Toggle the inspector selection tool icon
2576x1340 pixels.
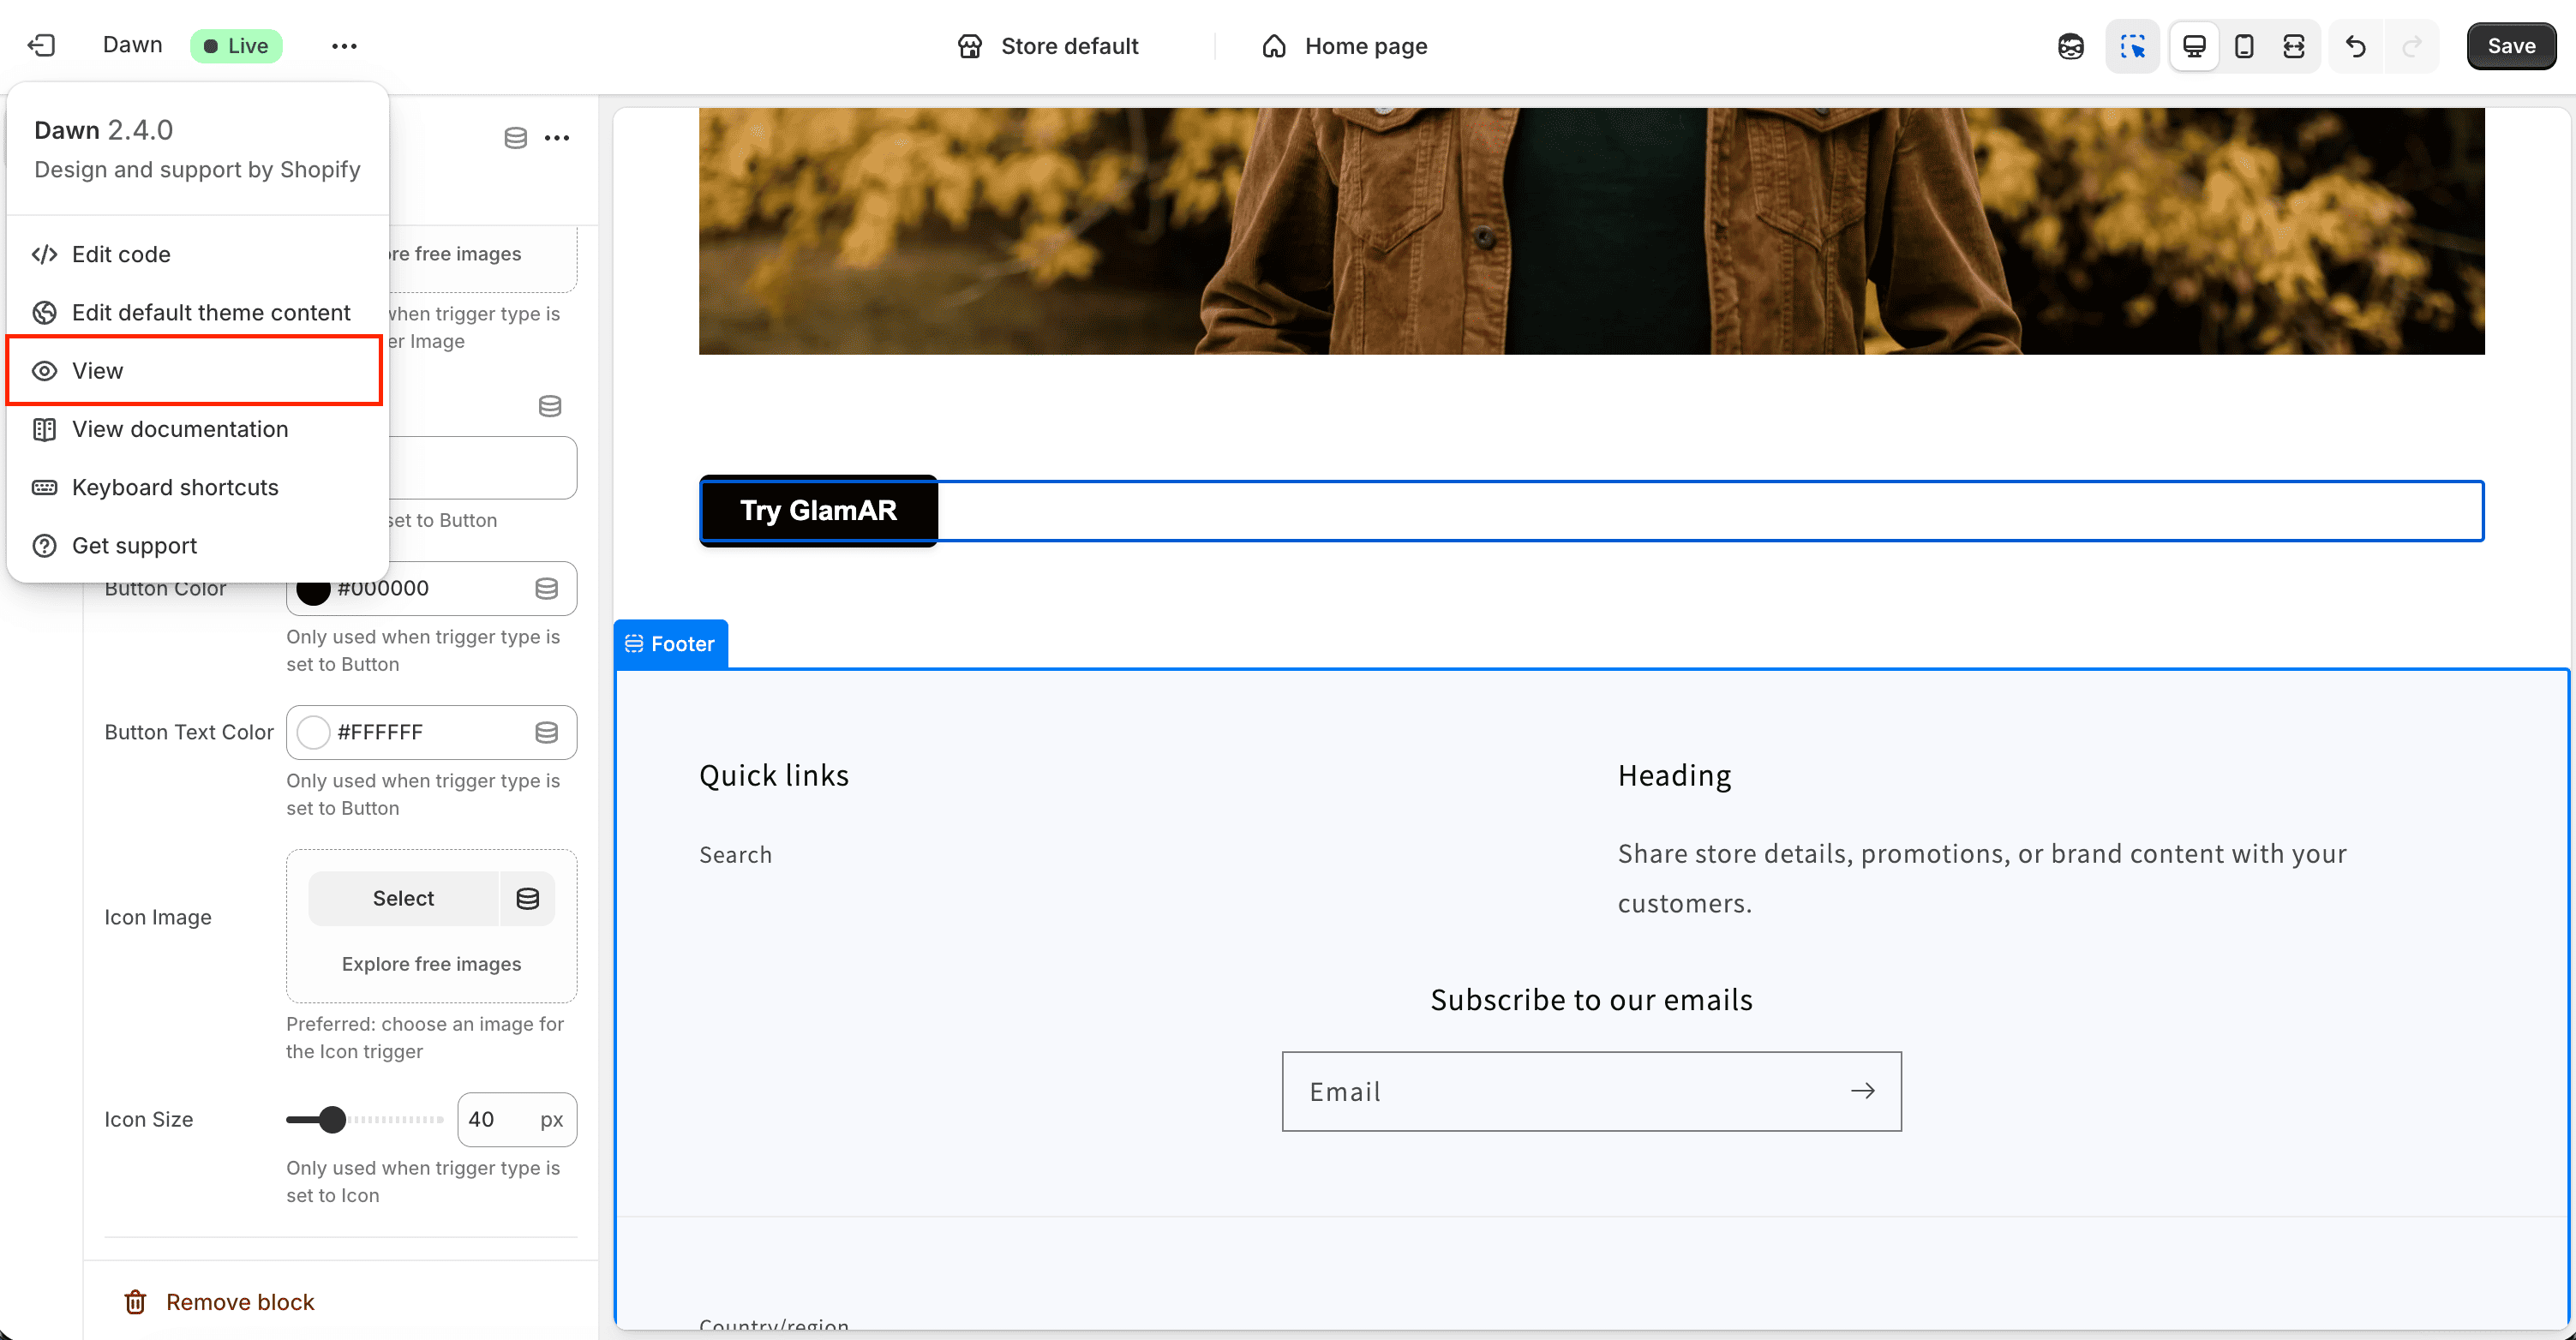click(x=2132, y=46)
